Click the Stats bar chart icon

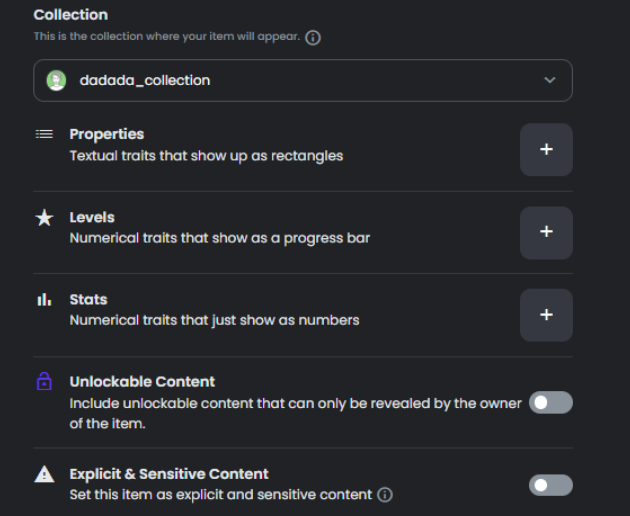pyautogui.click(x=44, y=299)
